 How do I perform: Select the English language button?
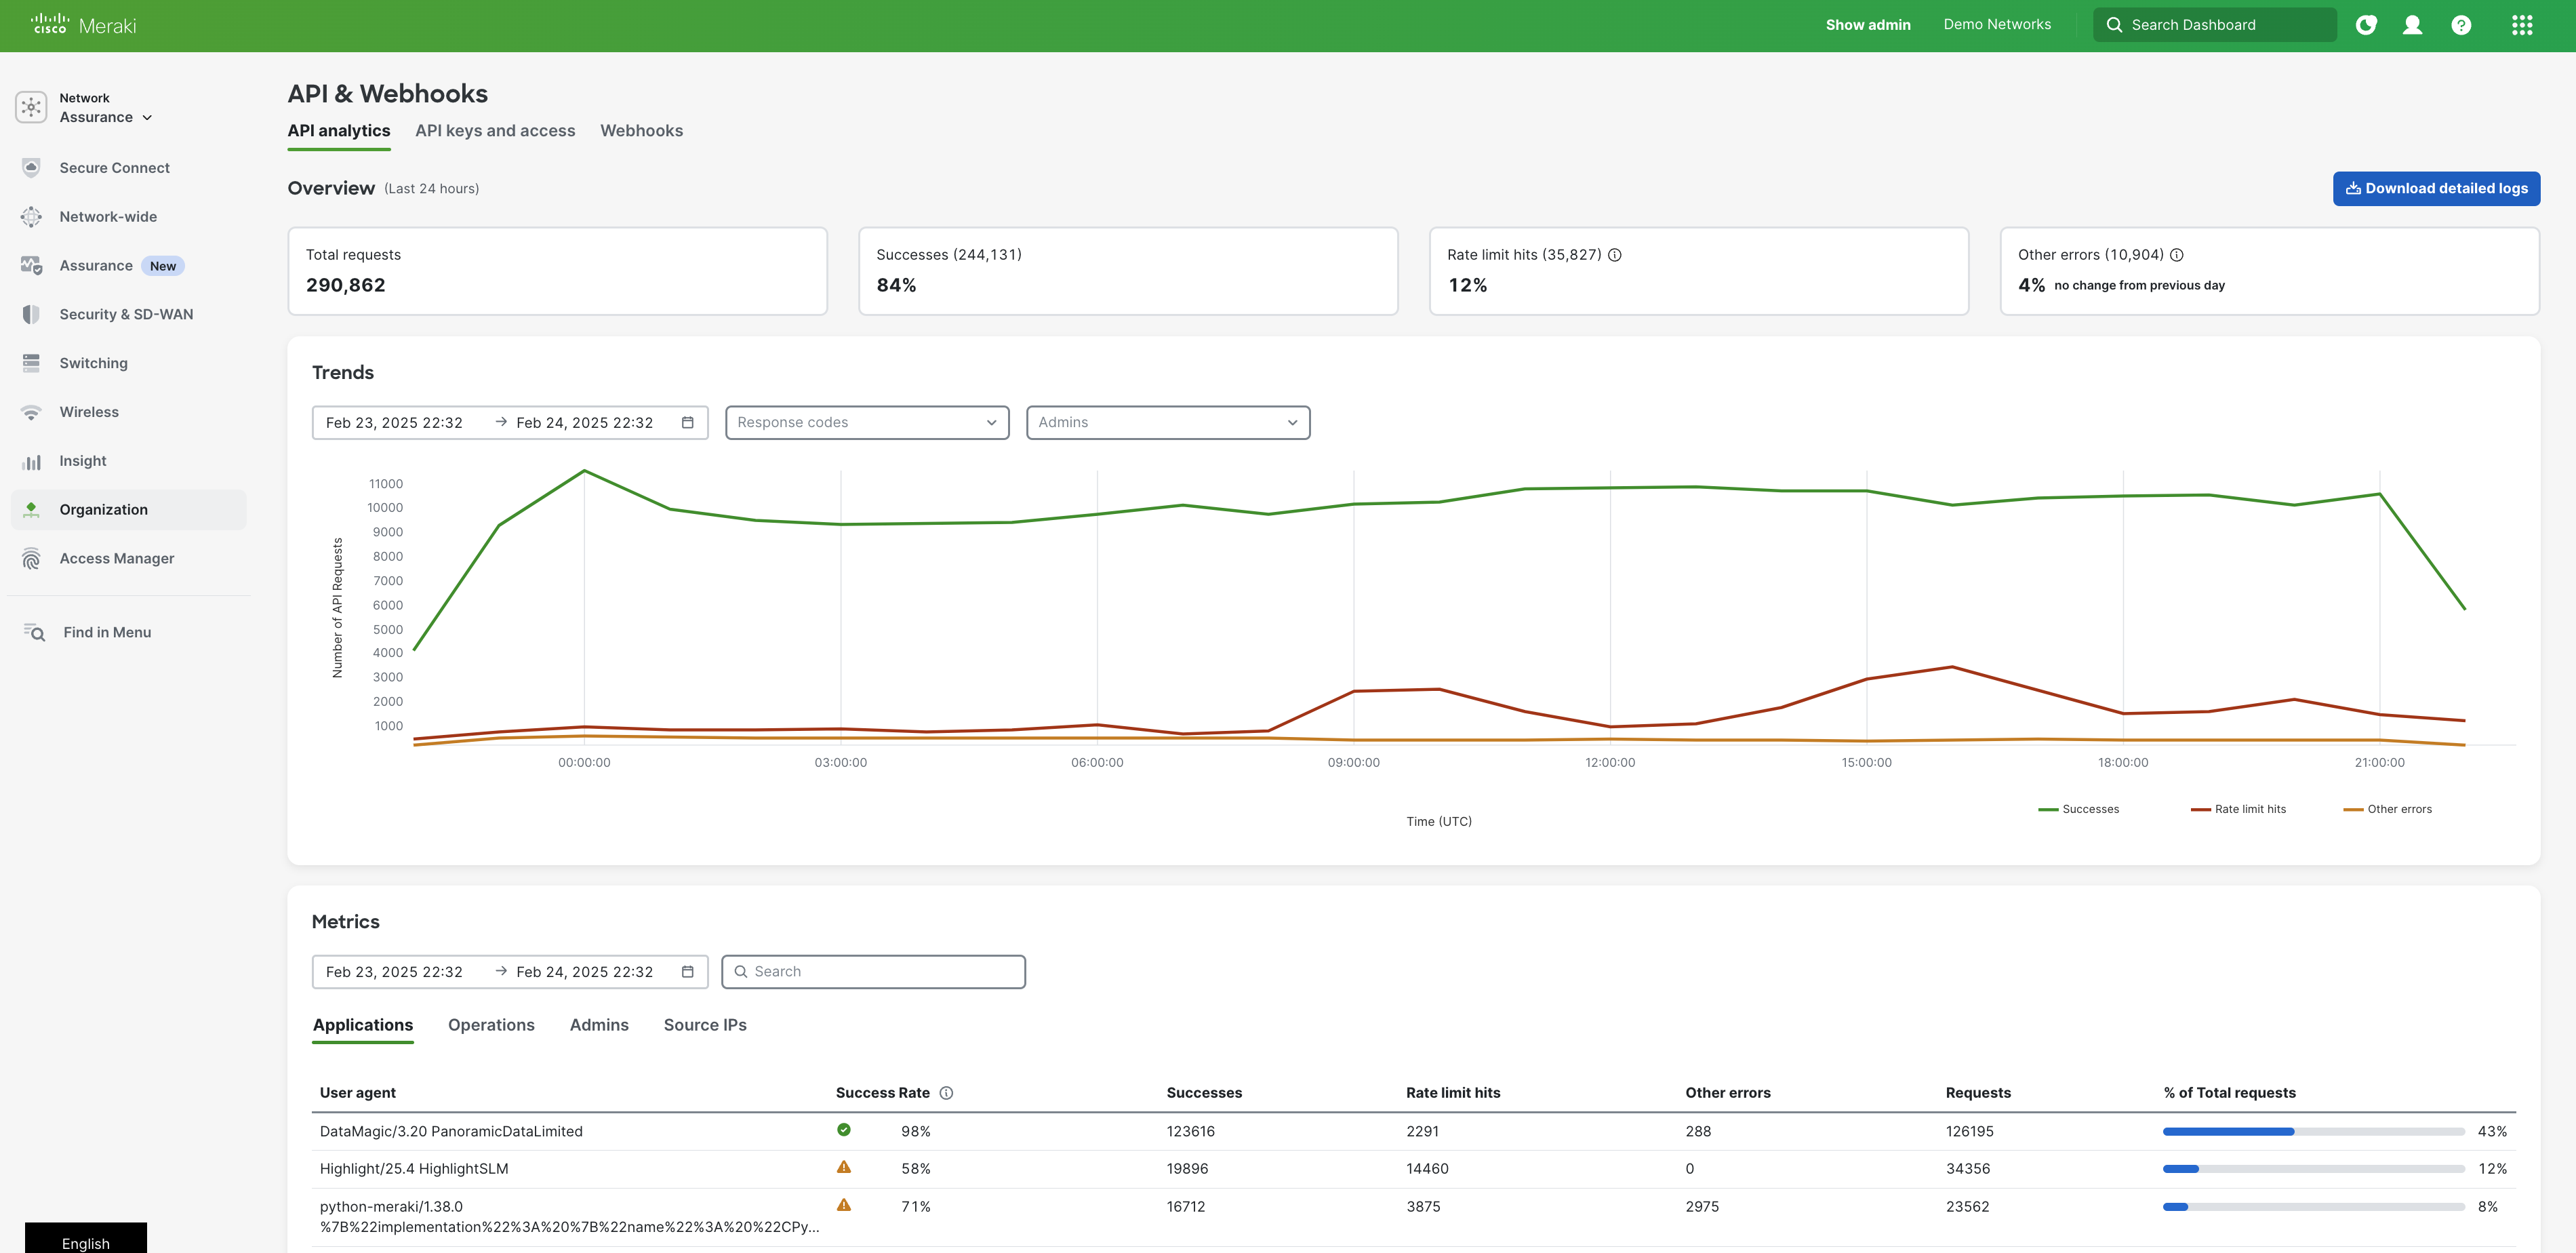pyautogui.click(x=84, y=1242)
